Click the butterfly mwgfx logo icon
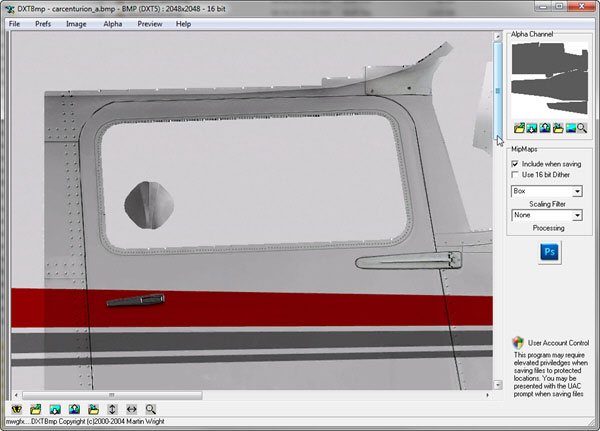This screenshot has height=431, width=600. (16, 409)
